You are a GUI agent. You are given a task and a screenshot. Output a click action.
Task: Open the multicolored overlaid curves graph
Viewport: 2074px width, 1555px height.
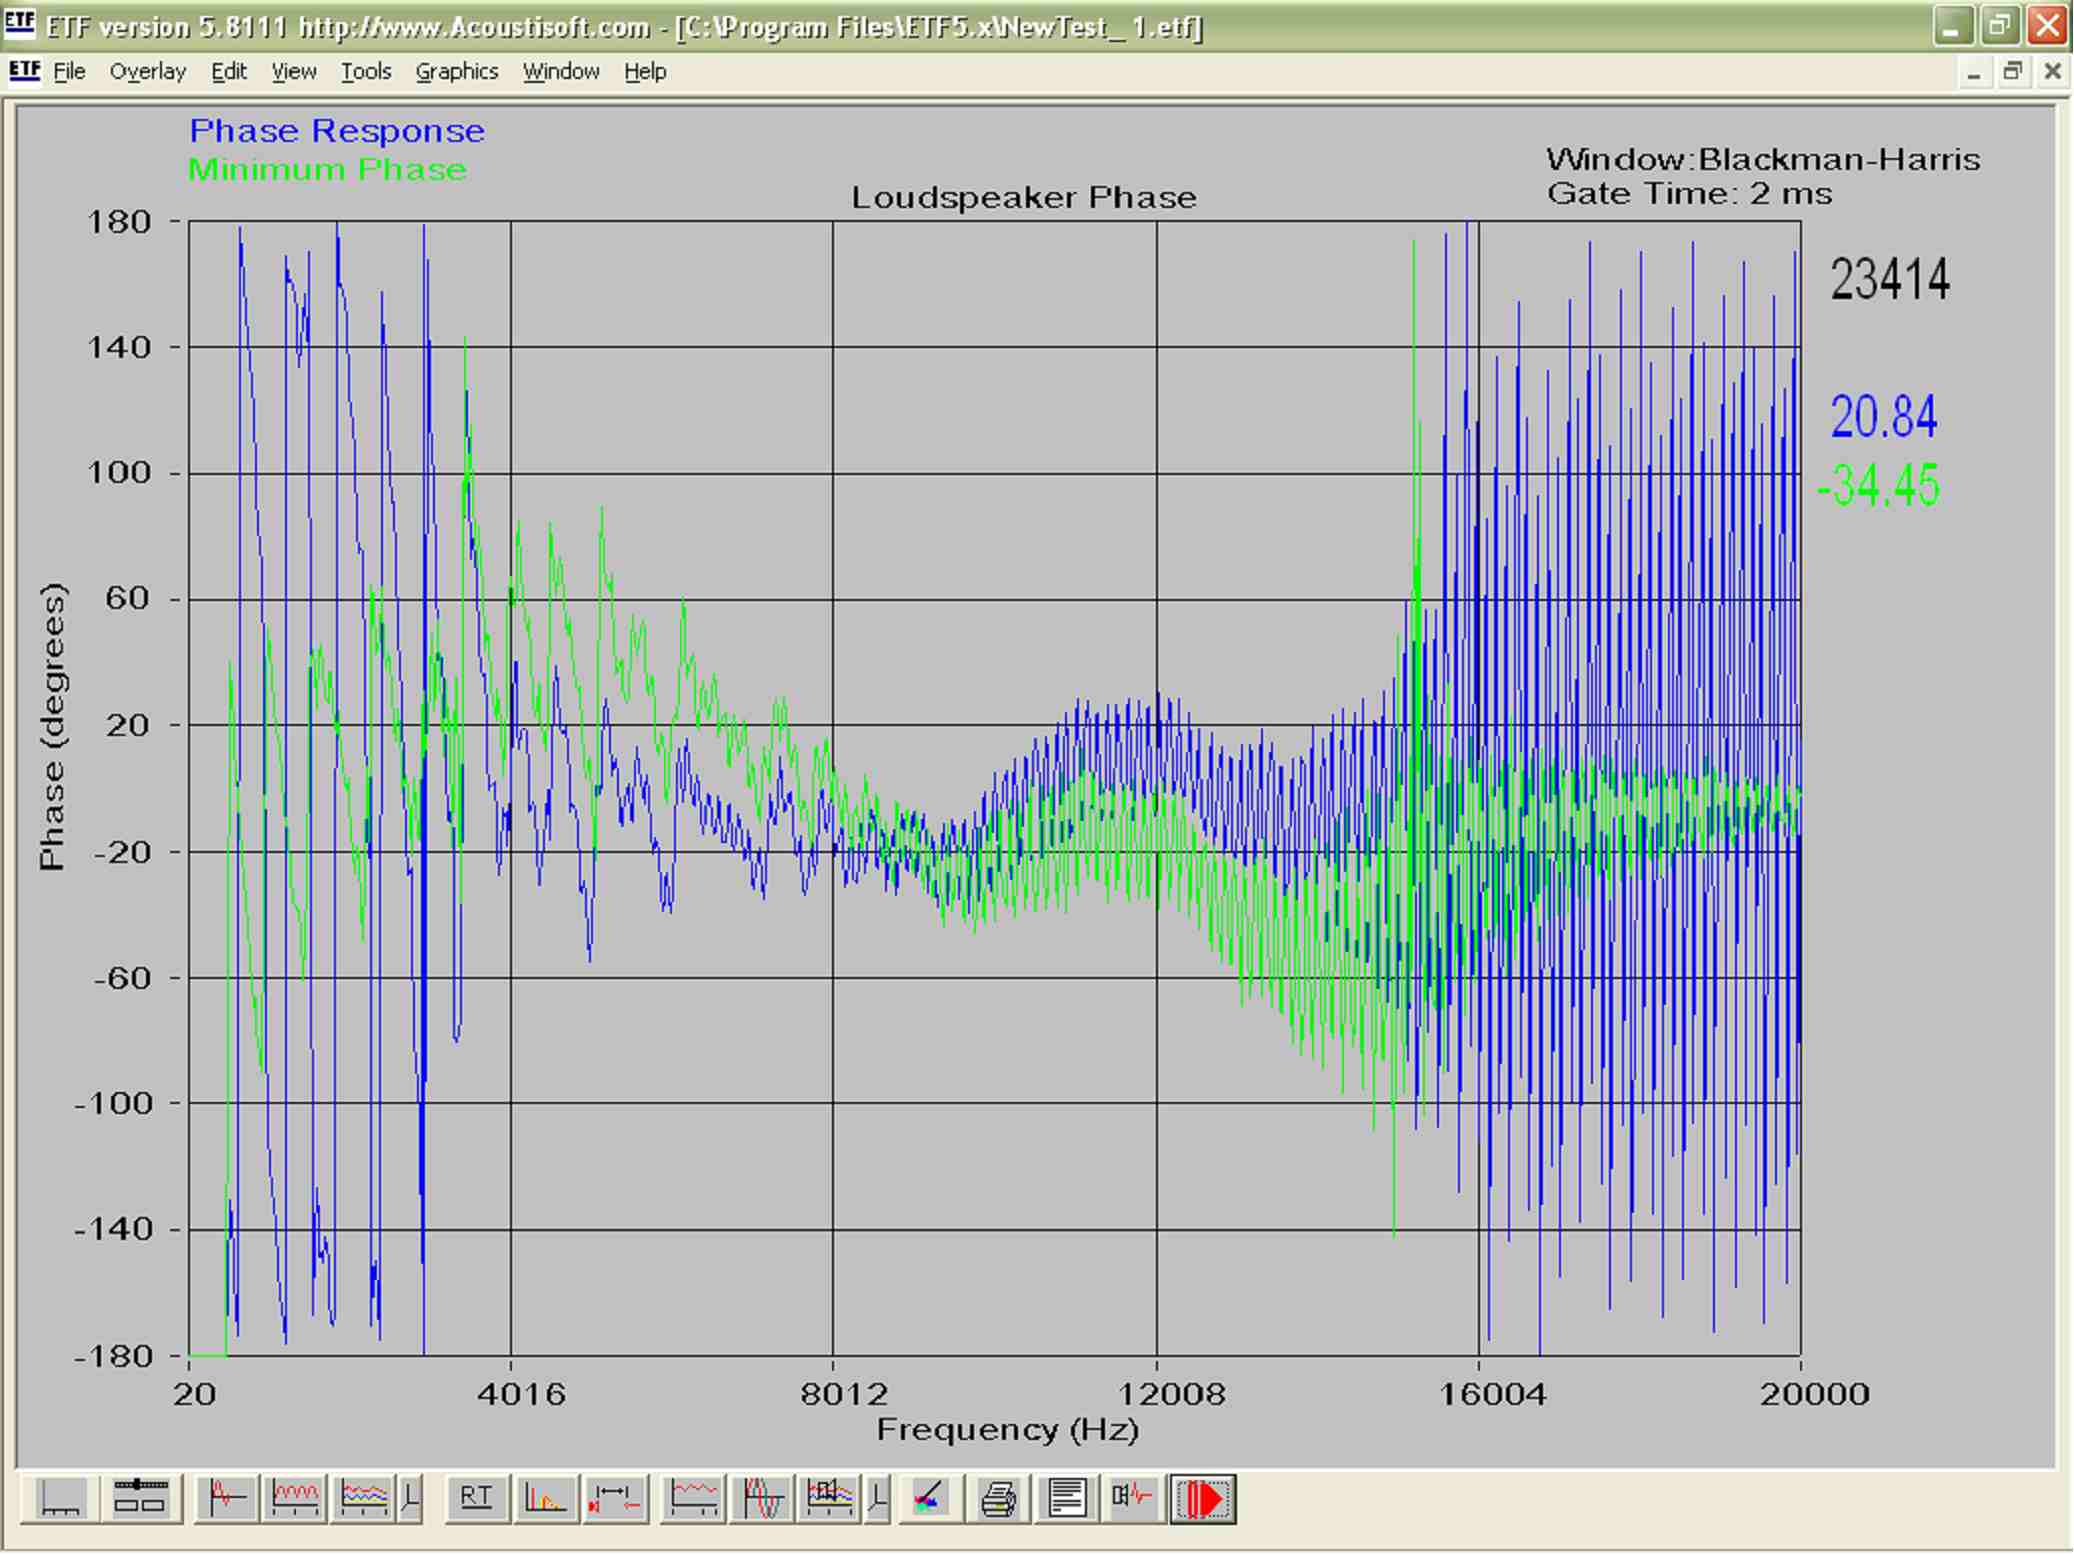(364, 1499)
